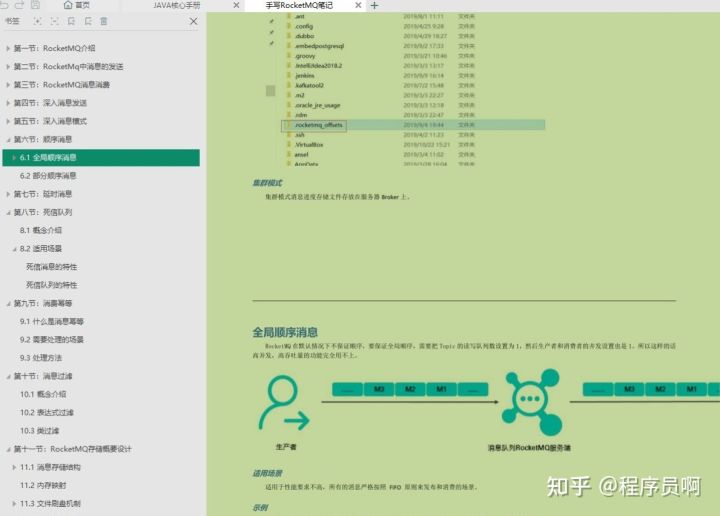Collapse 第十一节 RocketMQ存储概要设计 arrow
This screenshot has height=516, width=720.
coord(8,449)
